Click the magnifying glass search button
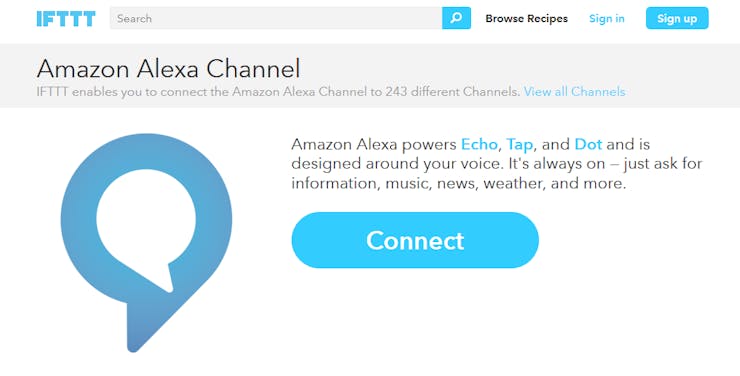The height and width of the screenshot is (376, 740). (x=456, y=18)
